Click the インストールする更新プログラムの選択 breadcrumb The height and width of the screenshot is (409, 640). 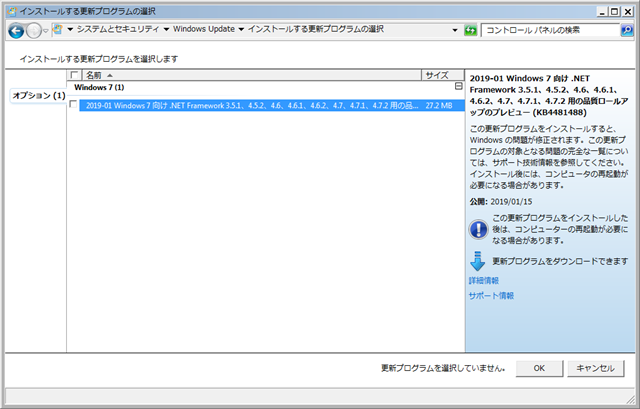coord(316,29)
